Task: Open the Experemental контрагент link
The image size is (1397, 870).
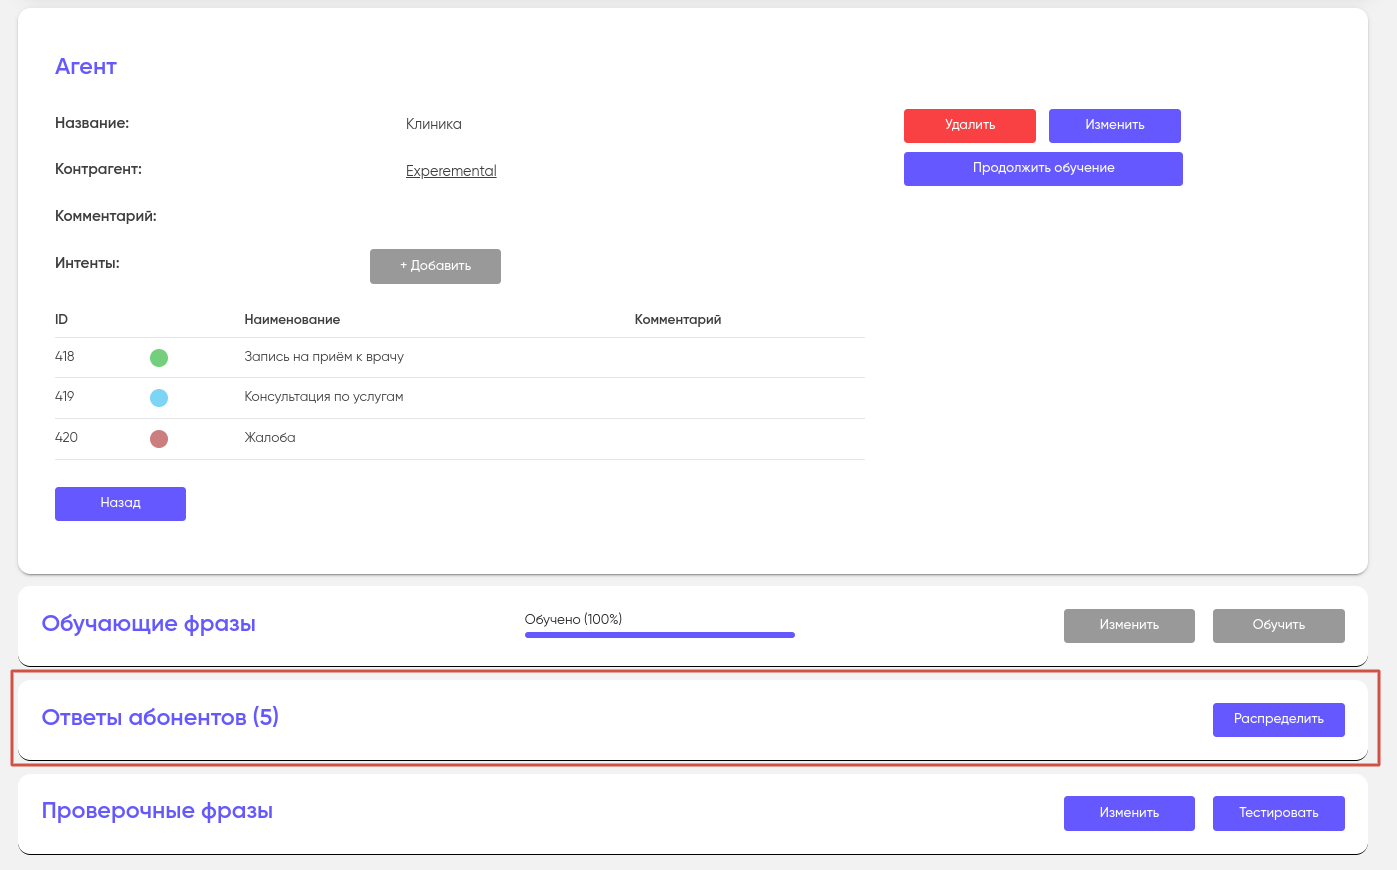Action: (451, 171)
